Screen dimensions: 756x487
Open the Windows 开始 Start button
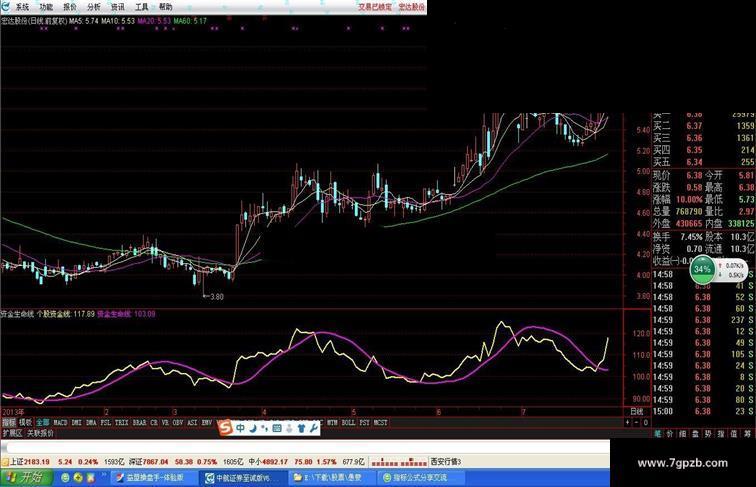coord(27,478)
